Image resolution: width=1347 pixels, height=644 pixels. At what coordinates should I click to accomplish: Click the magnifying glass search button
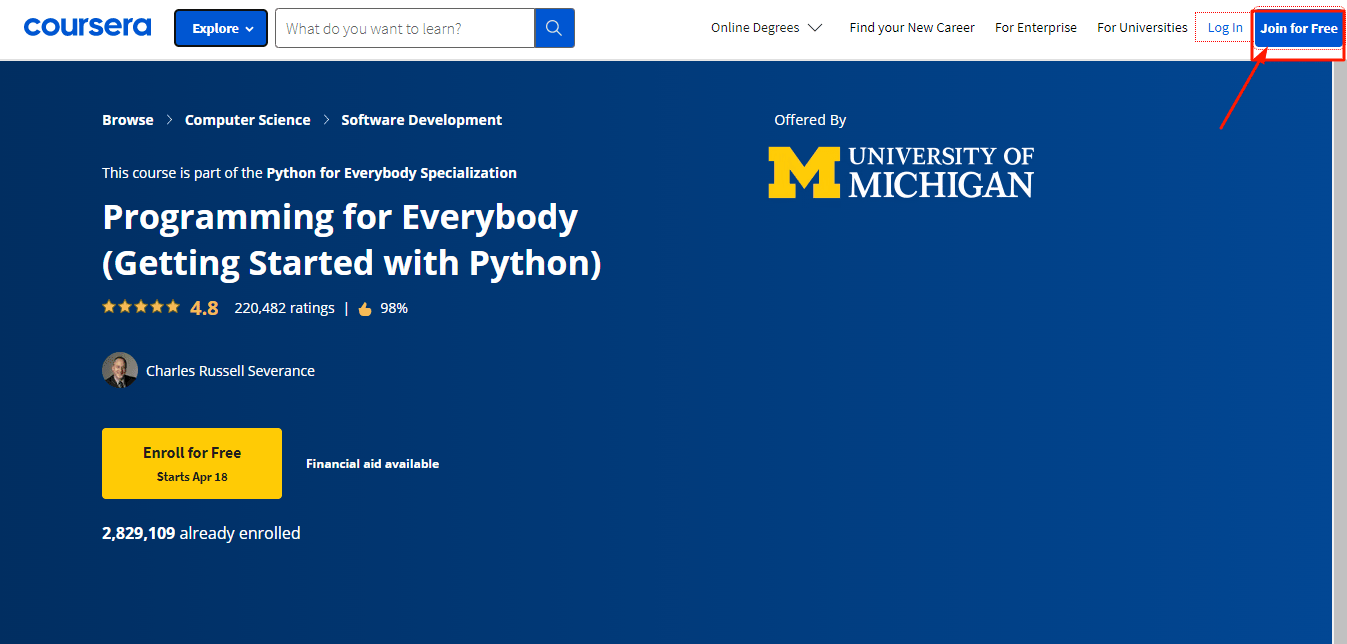[554, 29]
